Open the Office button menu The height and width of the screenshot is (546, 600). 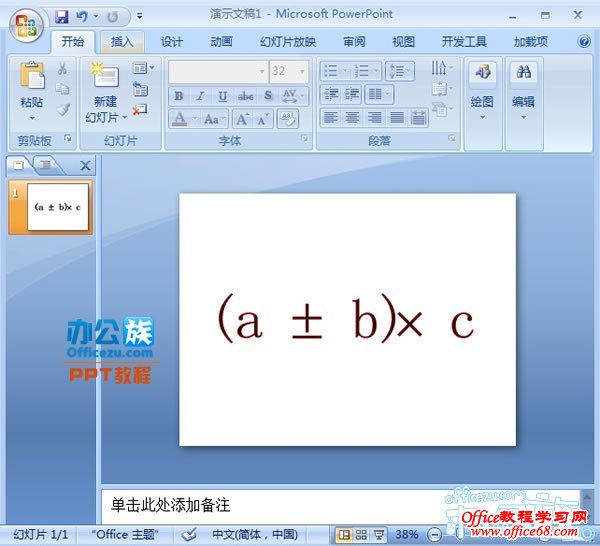coord(26,26)
